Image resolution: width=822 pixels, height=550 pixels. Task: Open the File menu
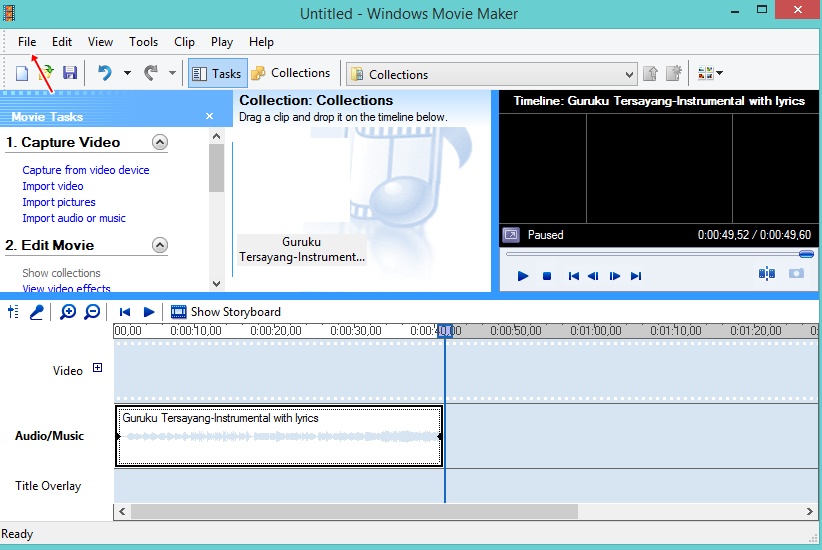pyautogui.click(x=27, y=42)
